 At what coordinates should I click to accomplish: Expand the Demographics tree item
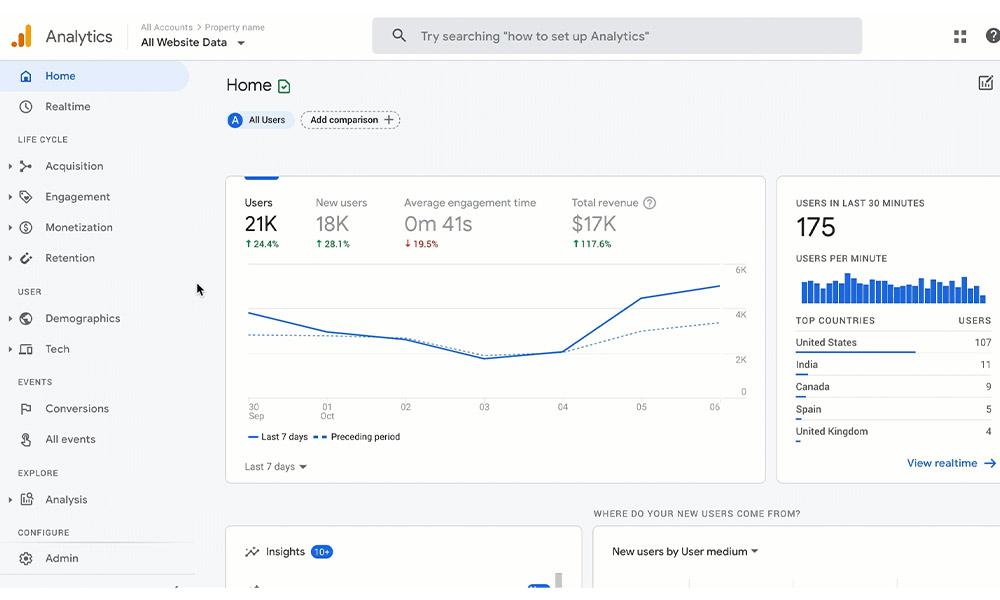coord(10,319)
